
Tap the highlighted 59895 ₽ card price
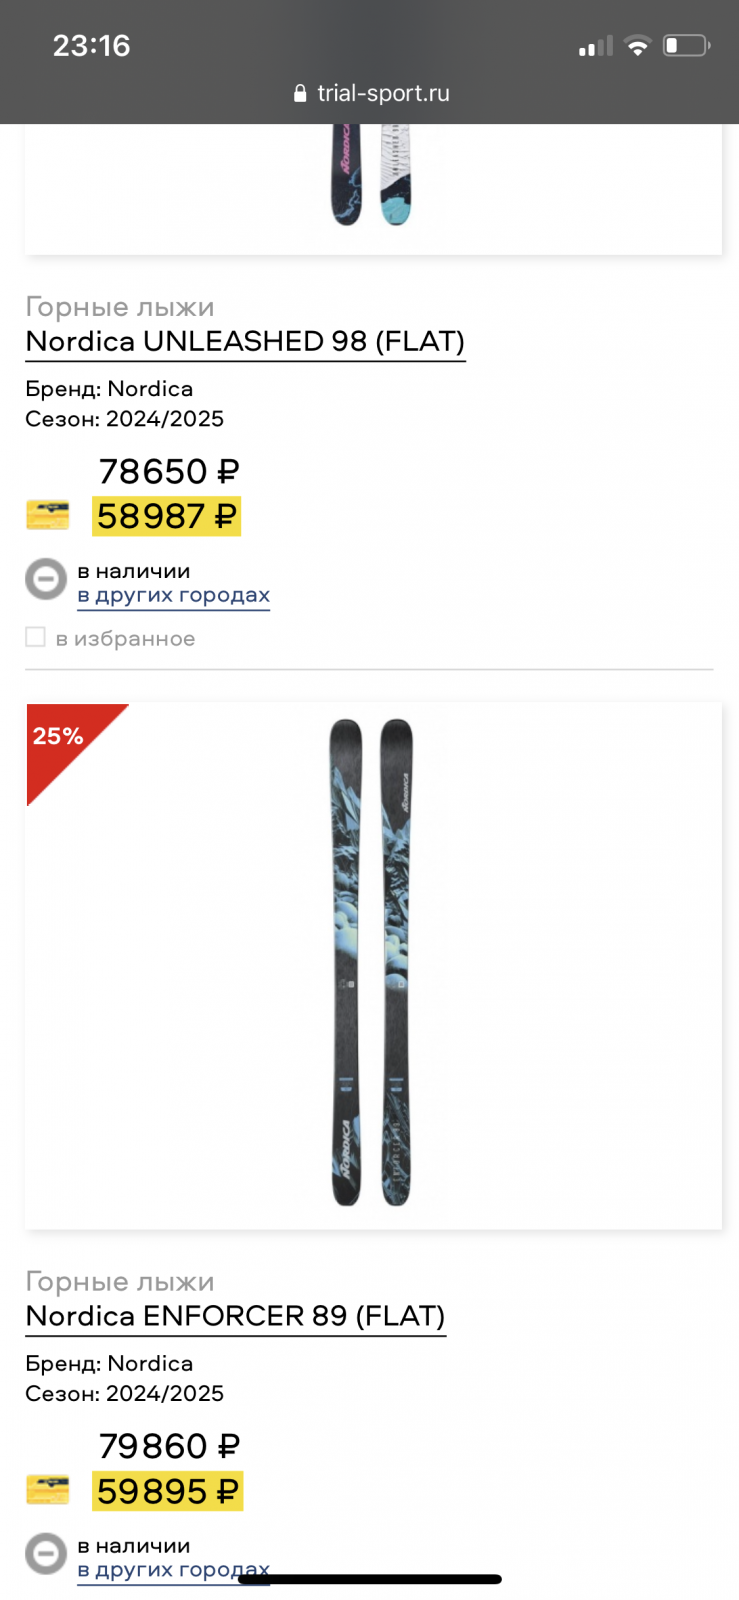[x=168, y=1492]
